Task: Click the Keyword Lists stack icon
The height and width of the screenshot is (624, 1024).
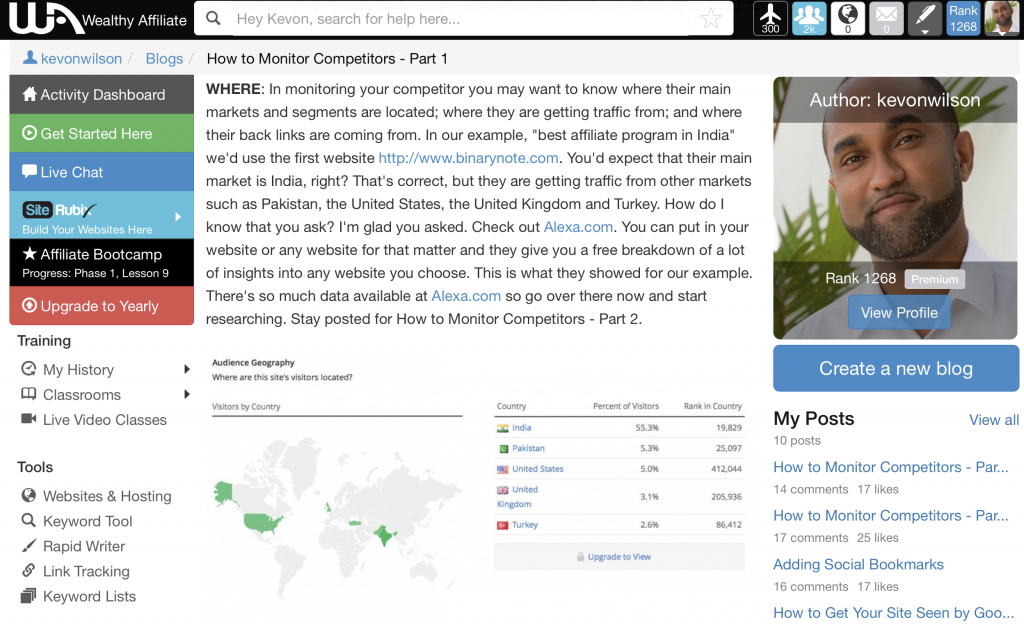Action: pos(29,595)
